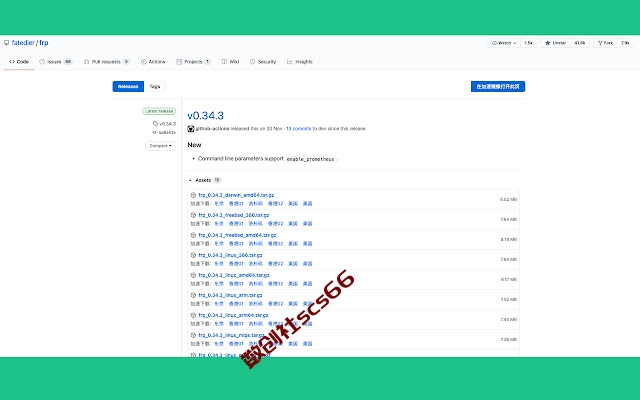
Task: Click package icon beside linux_386 file
Action: 193,255
